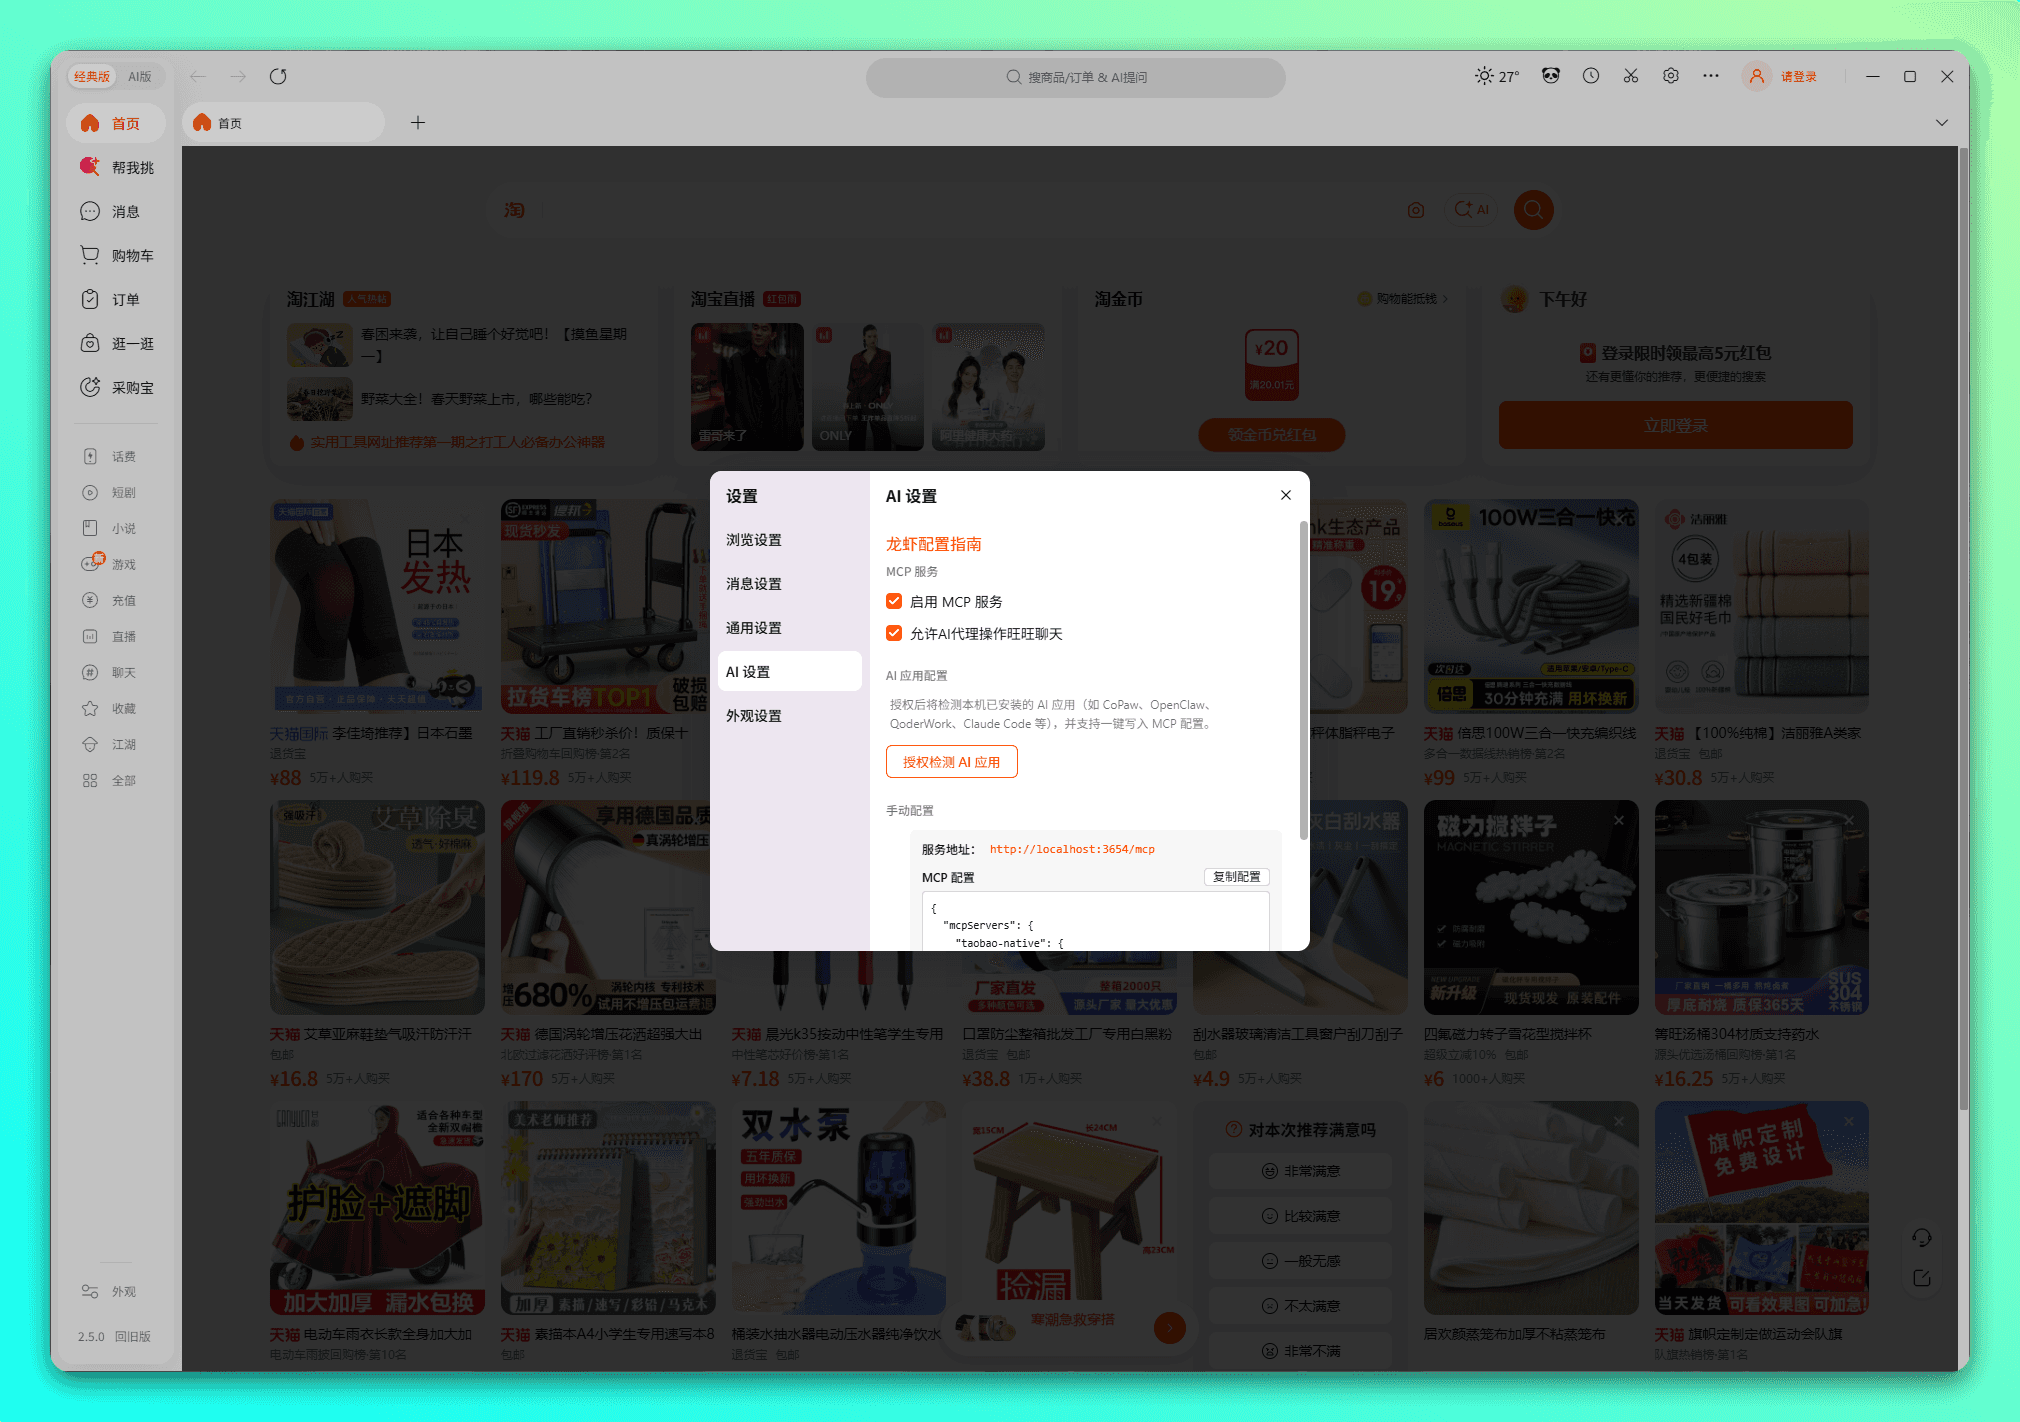
Task: Click the scissors screenshot icon in toolbar
Action: (1631, 76)
